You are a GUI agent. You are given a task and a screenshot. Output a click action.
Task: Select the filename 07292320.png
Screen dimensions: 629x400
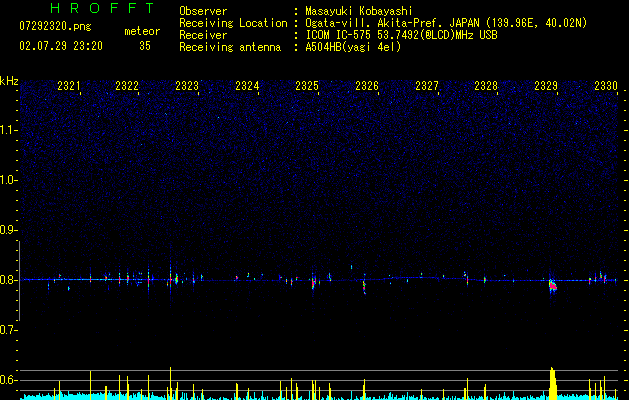click(55, 27)
